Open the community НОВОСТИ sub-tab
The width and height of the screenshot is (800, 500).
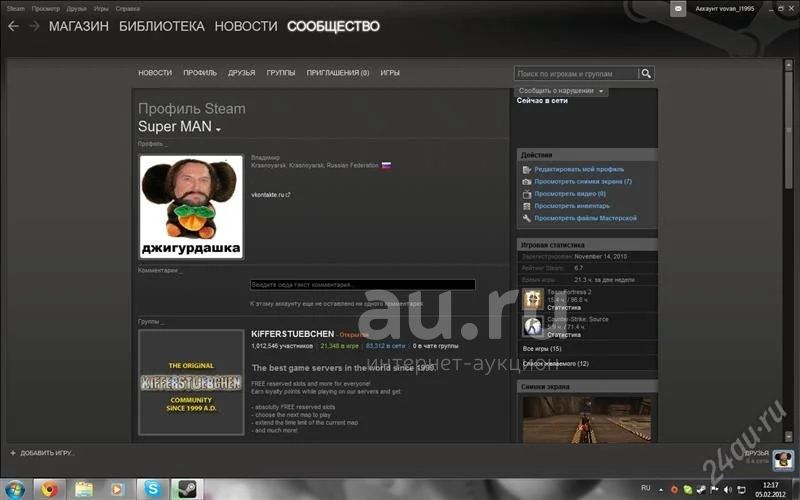point(155,73)
